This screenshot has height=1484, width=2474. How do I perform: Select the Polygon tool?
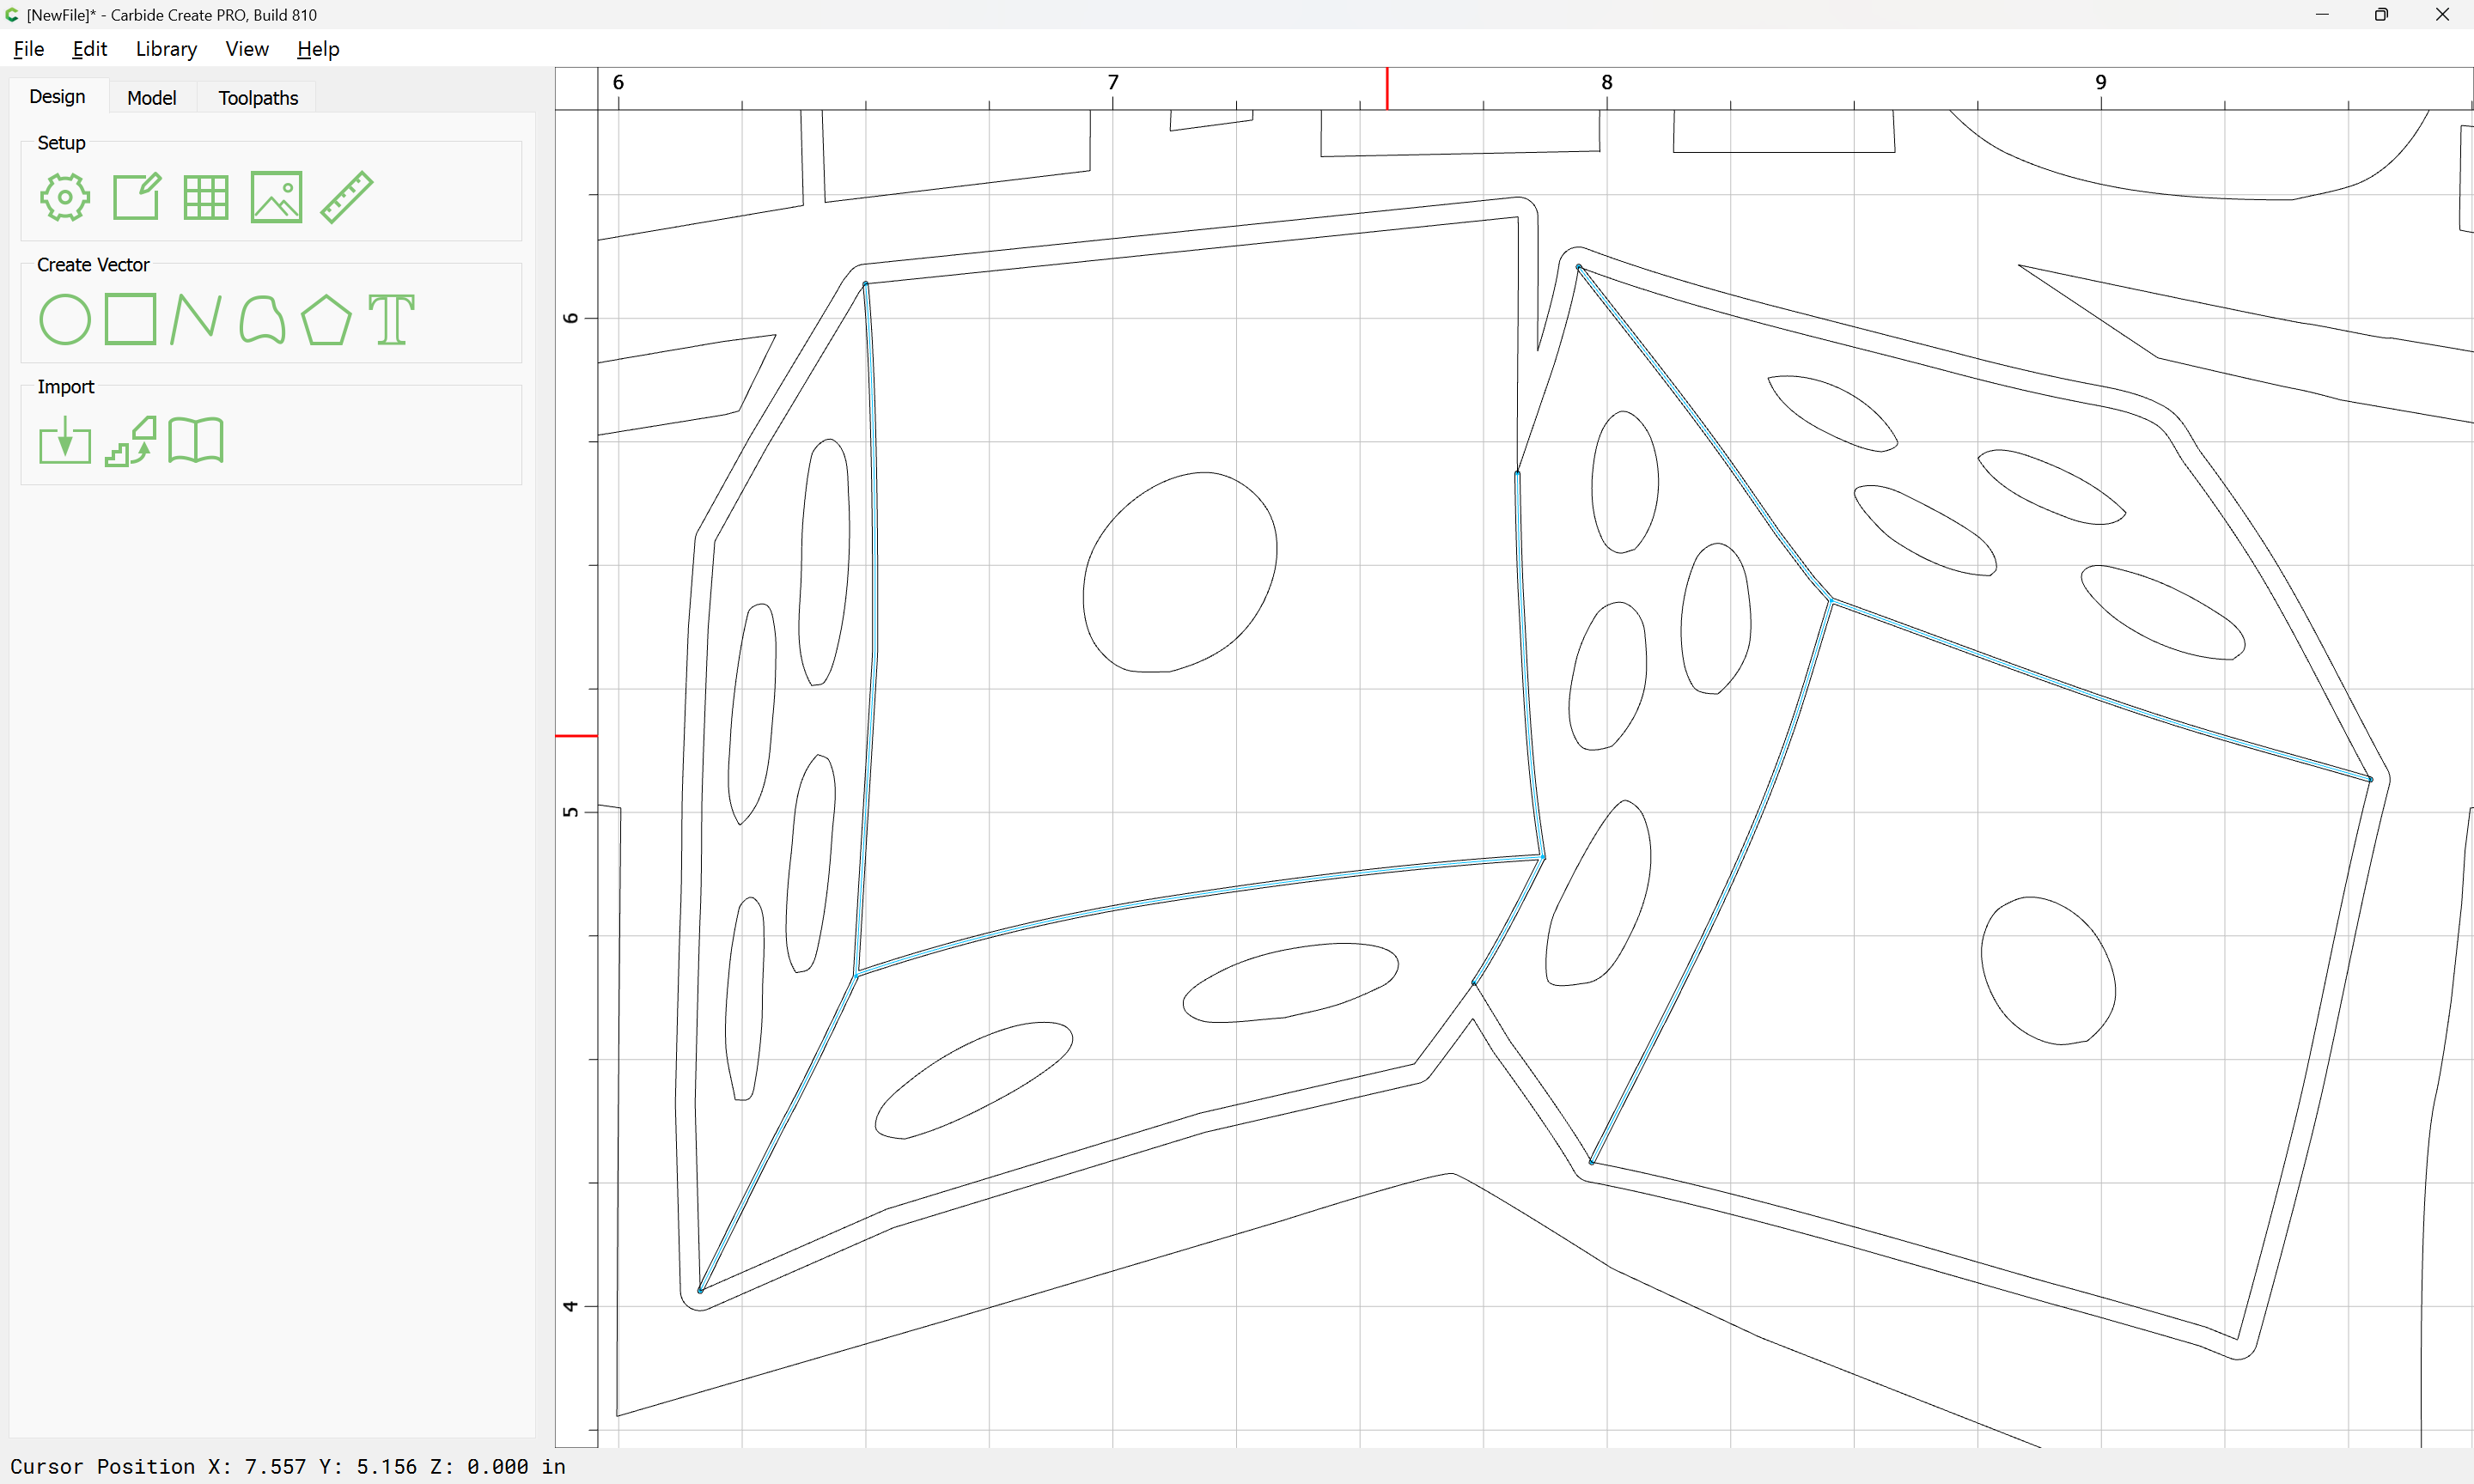click(x=326, y=320)
